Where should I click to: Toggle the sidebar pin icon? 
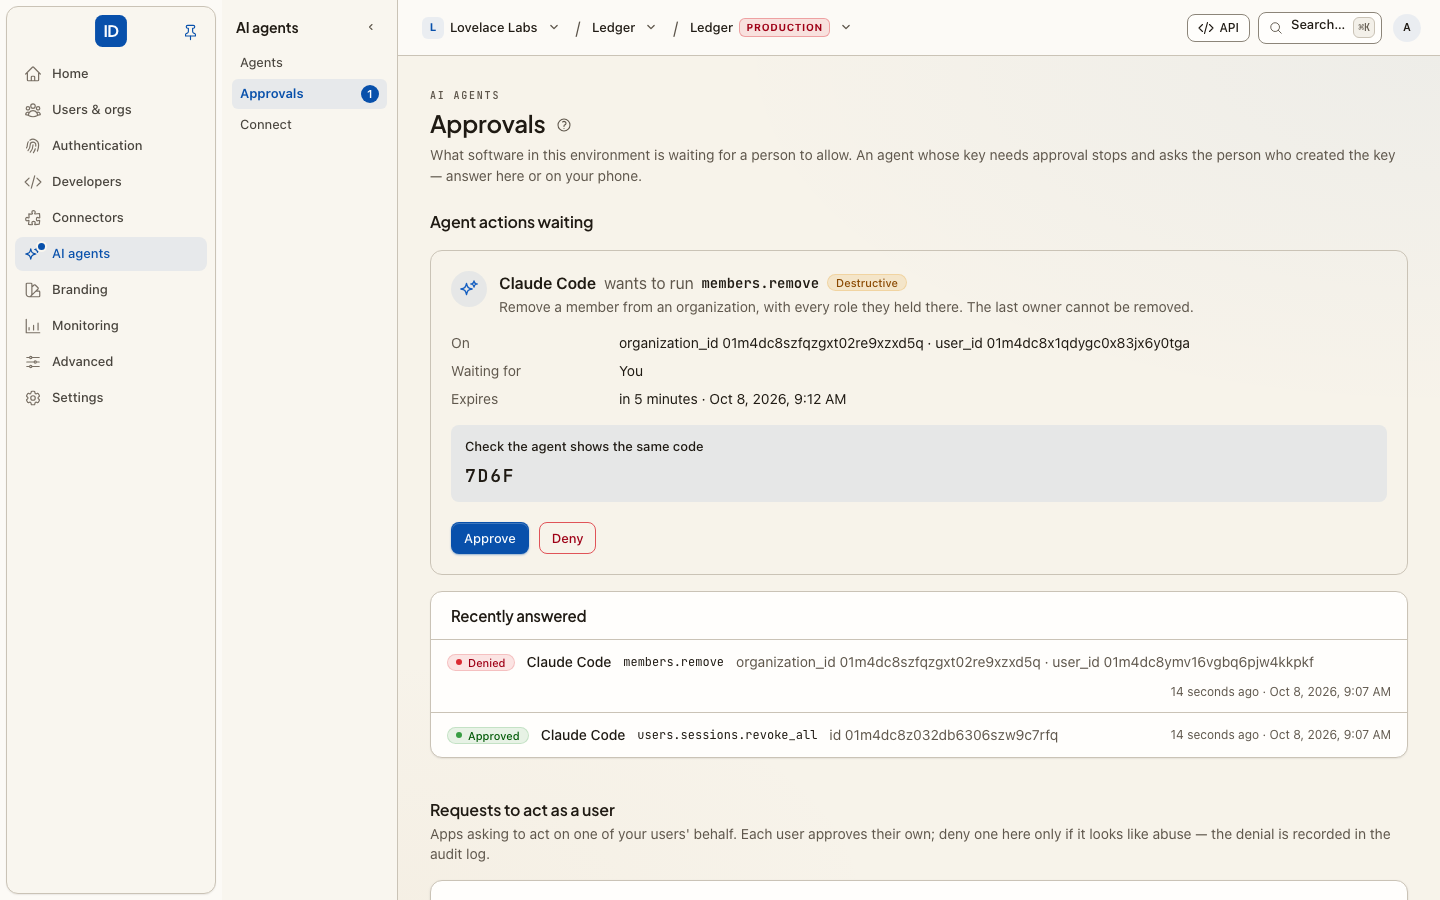[x=190, y=32]
